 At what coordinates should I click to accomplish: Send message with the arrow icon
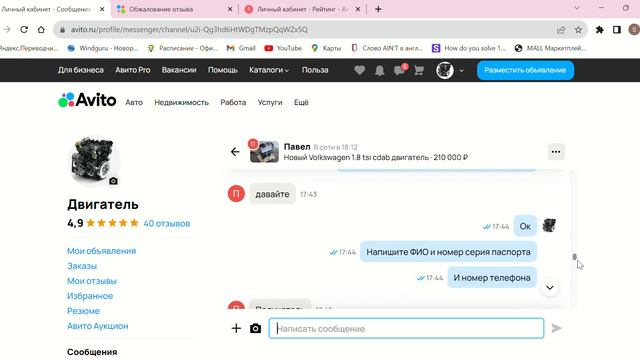point(556,328)
